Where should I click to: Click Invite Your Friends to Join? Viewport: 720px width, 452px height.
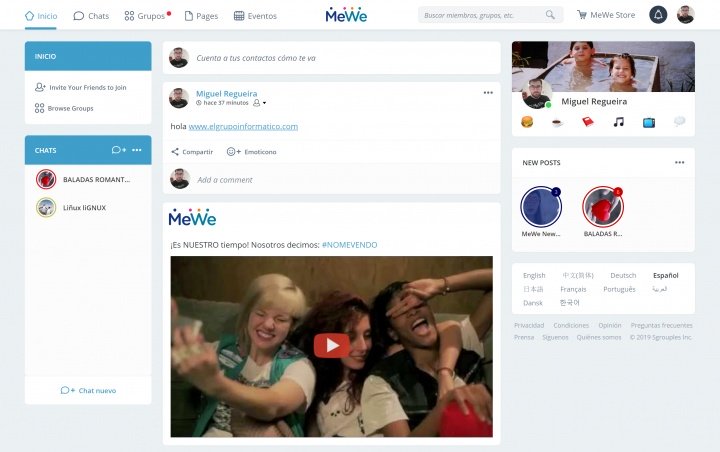(x=81, y=87)
